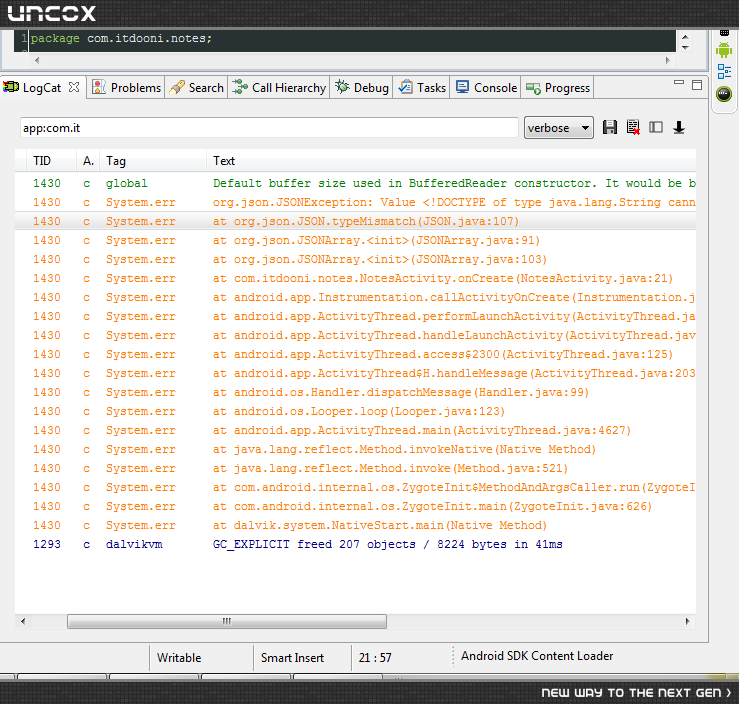This screenshot has height=704, width=739.
Task: Select the NativeStart.main log row
Action: [x=355, y=525]
